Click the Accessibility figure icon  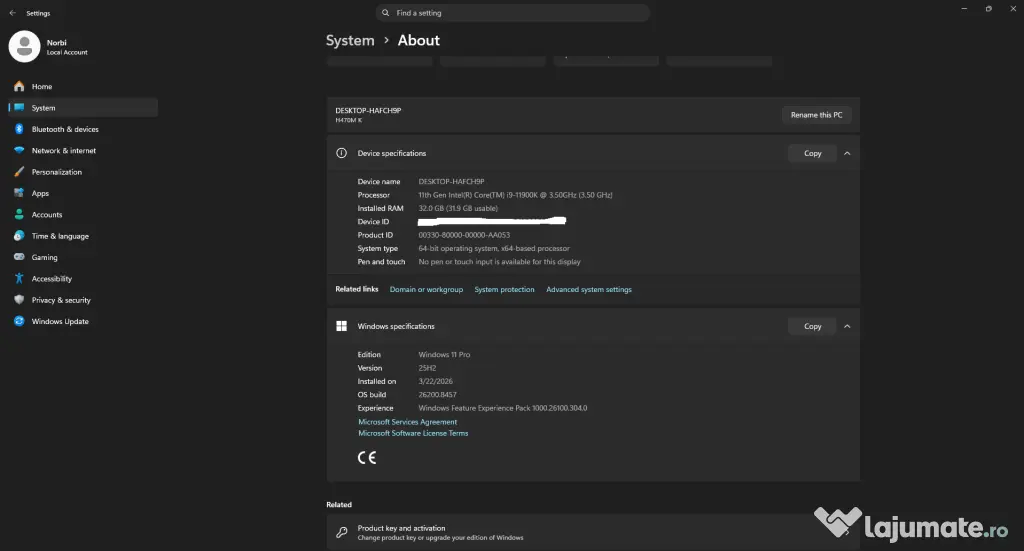pyautogui.click(x=19, y=279)
